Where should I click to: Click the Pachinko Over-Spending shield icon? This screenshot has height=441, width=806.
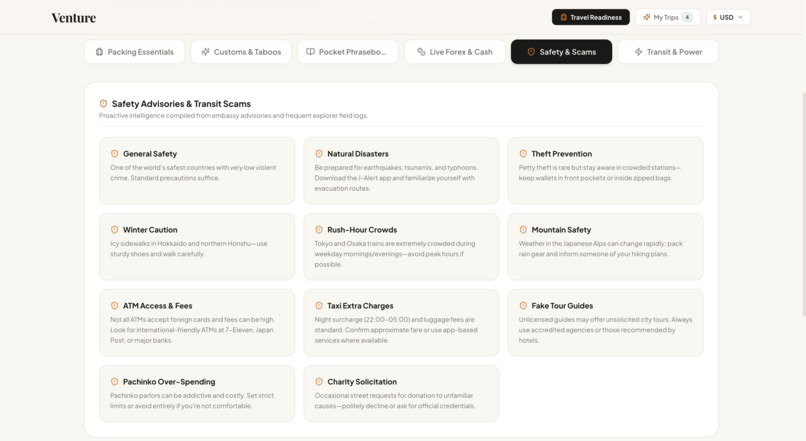(115, 382)
